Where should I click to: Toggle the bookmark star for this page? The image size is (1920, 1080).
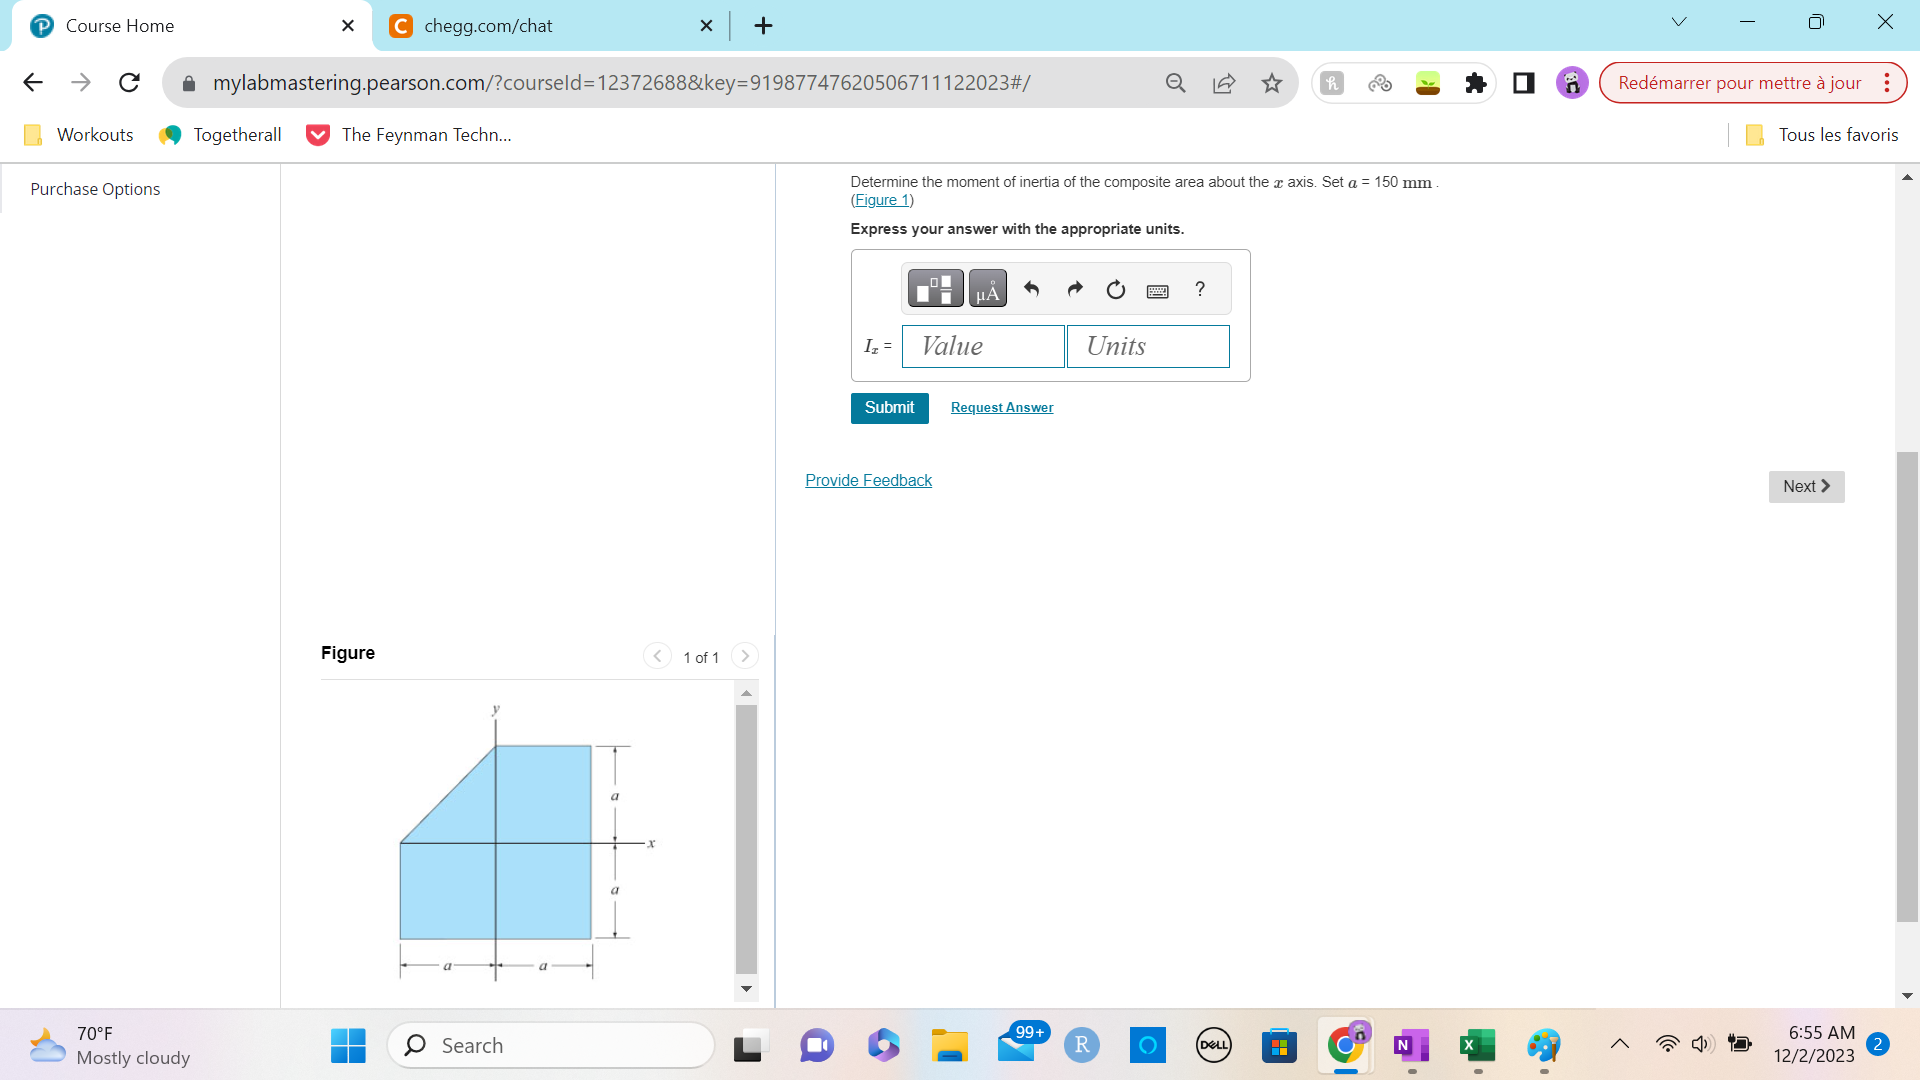[x=1272, y=83]
